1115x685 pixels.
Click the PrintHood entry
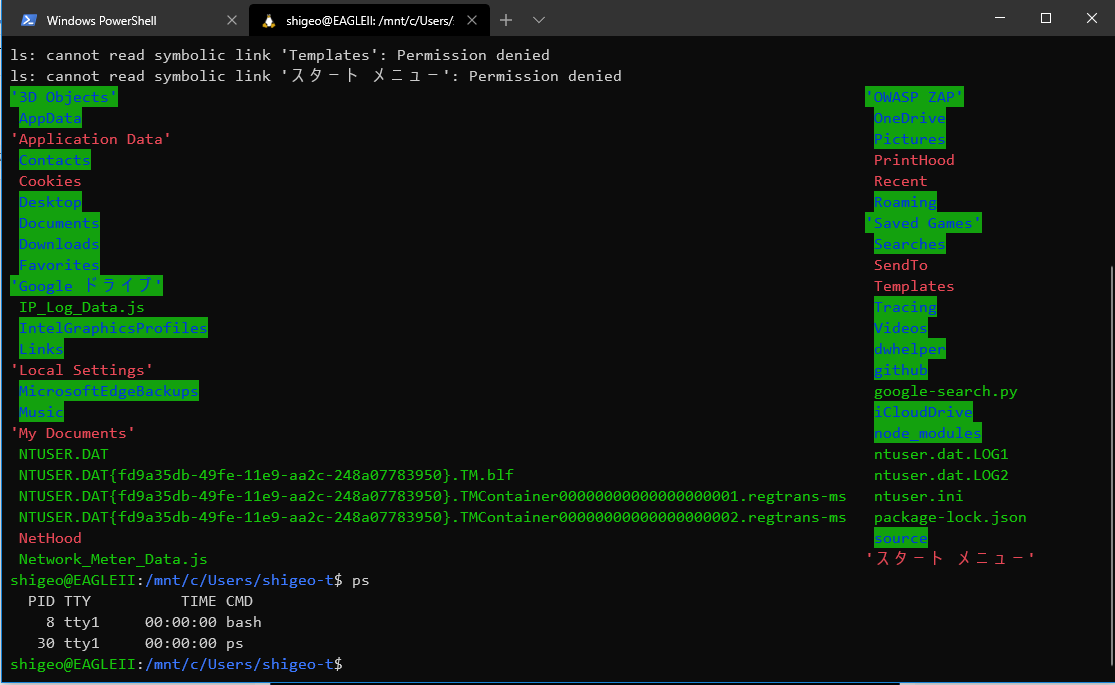(914, 160)
